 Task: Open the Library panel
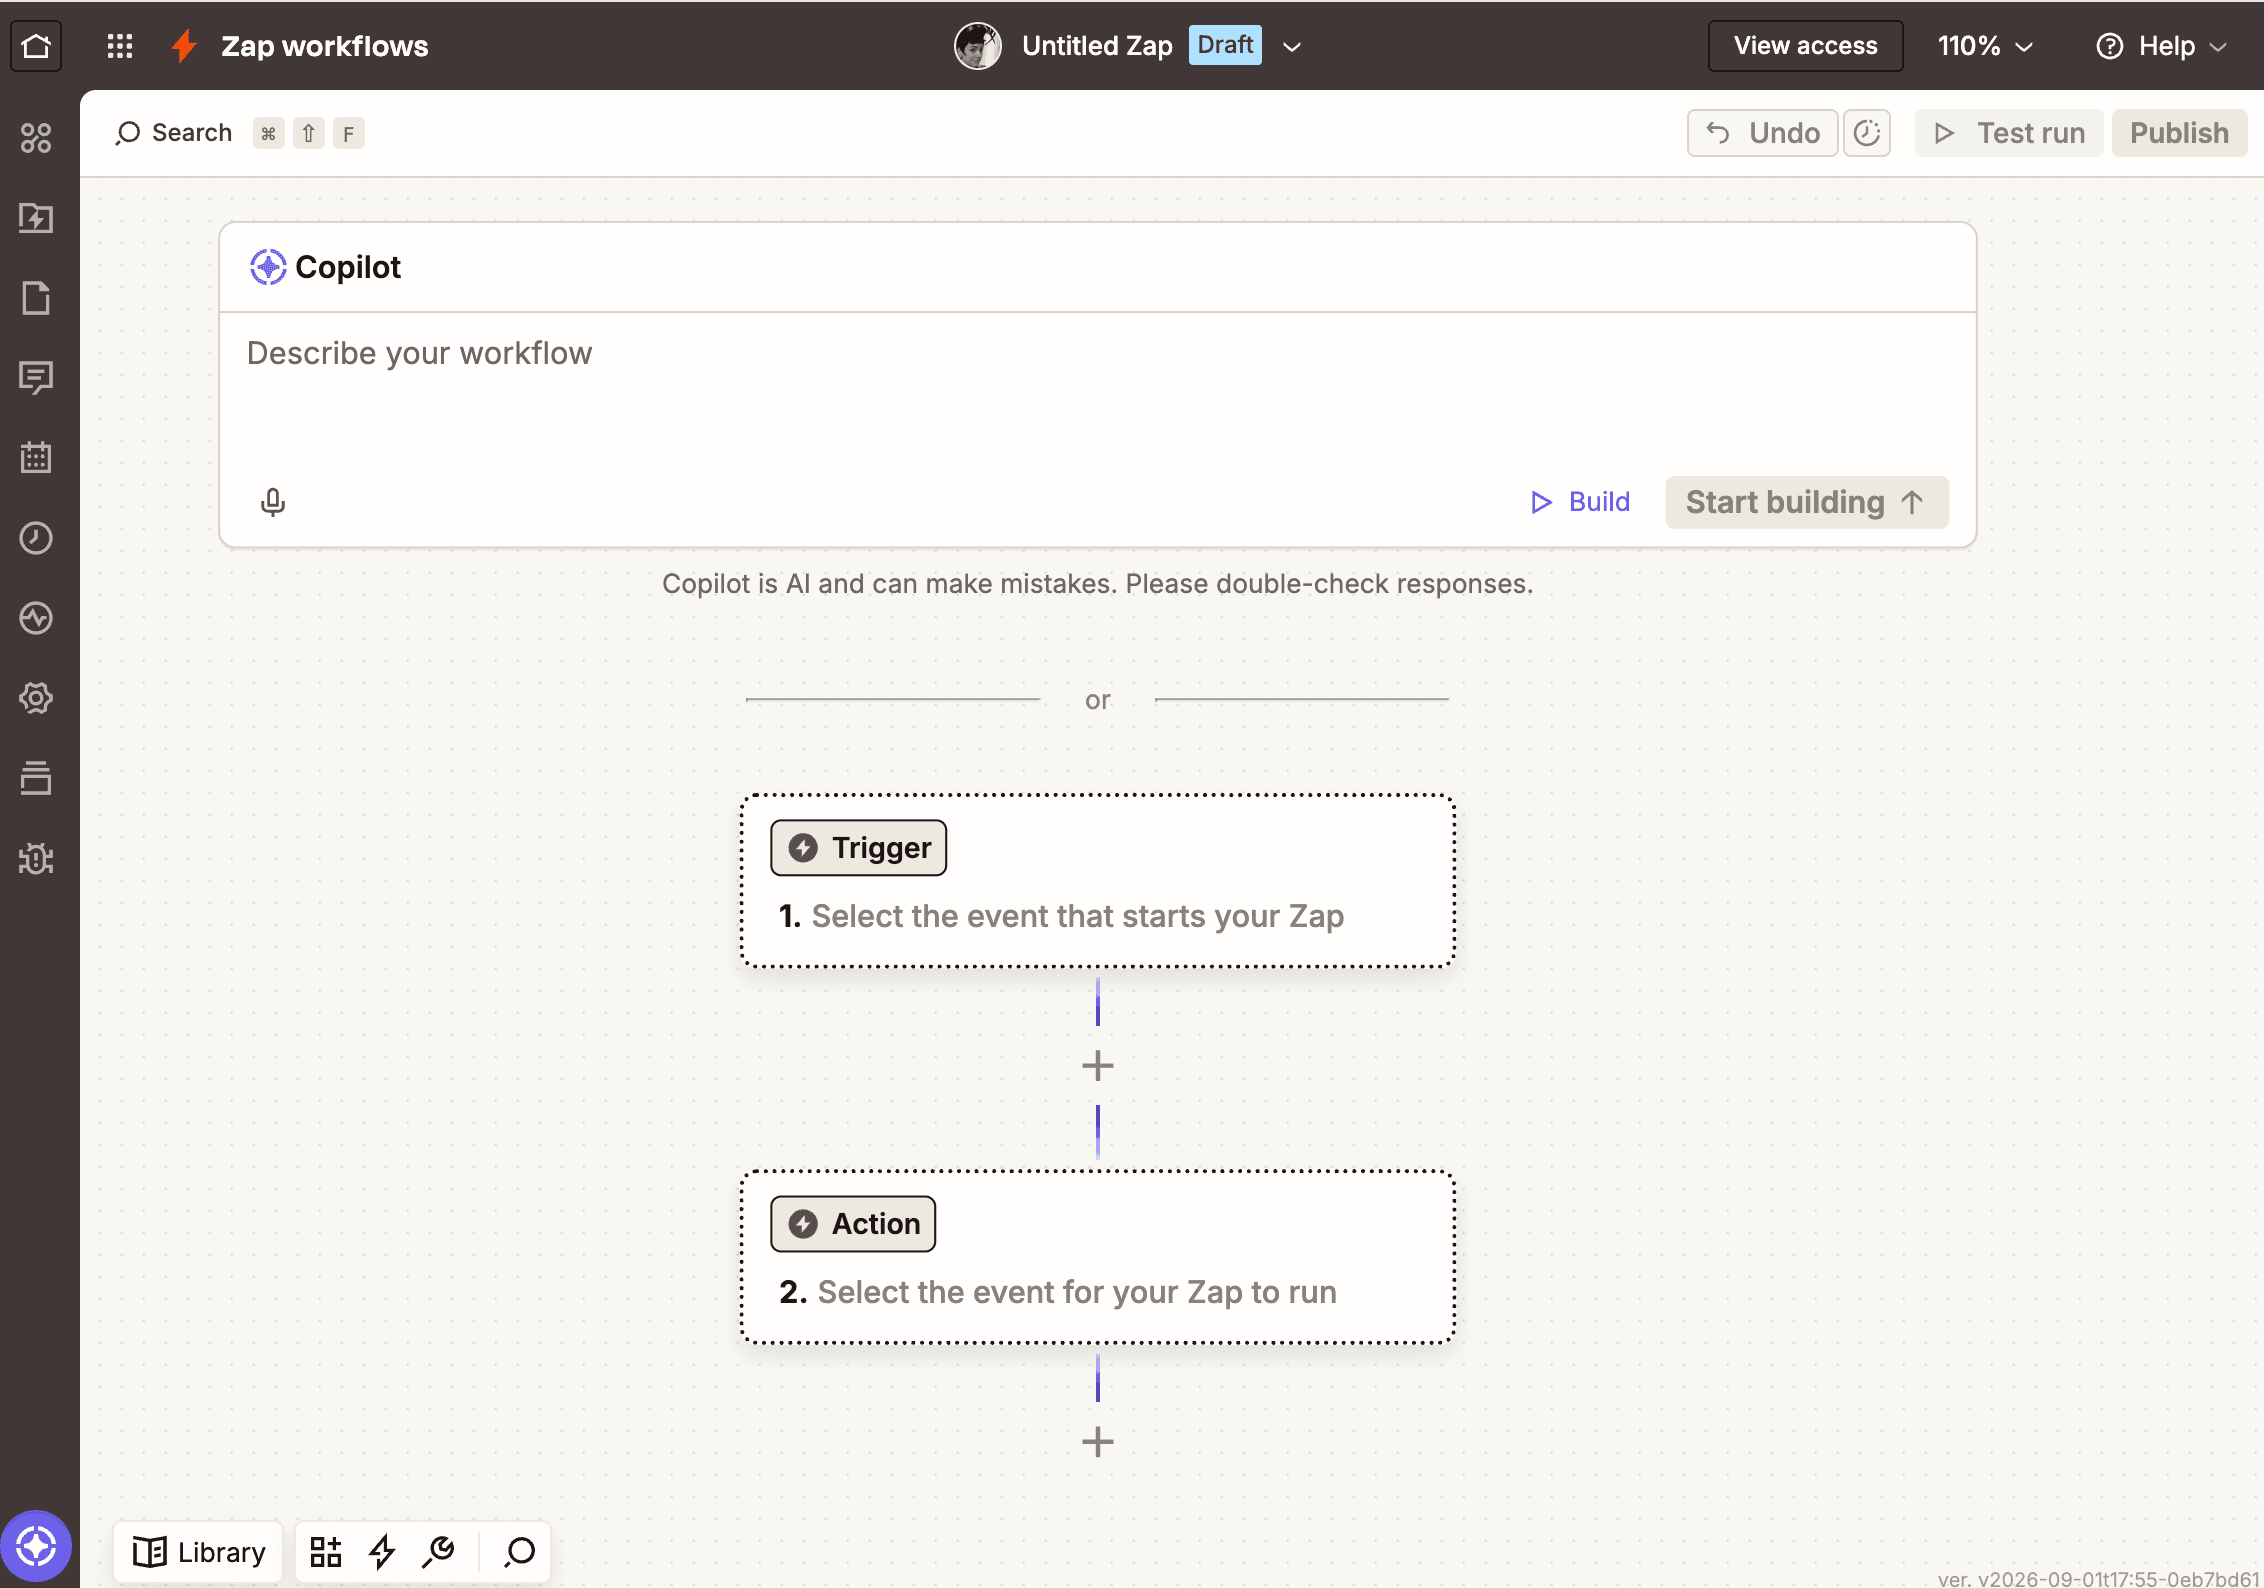[x=198, y=1552]
